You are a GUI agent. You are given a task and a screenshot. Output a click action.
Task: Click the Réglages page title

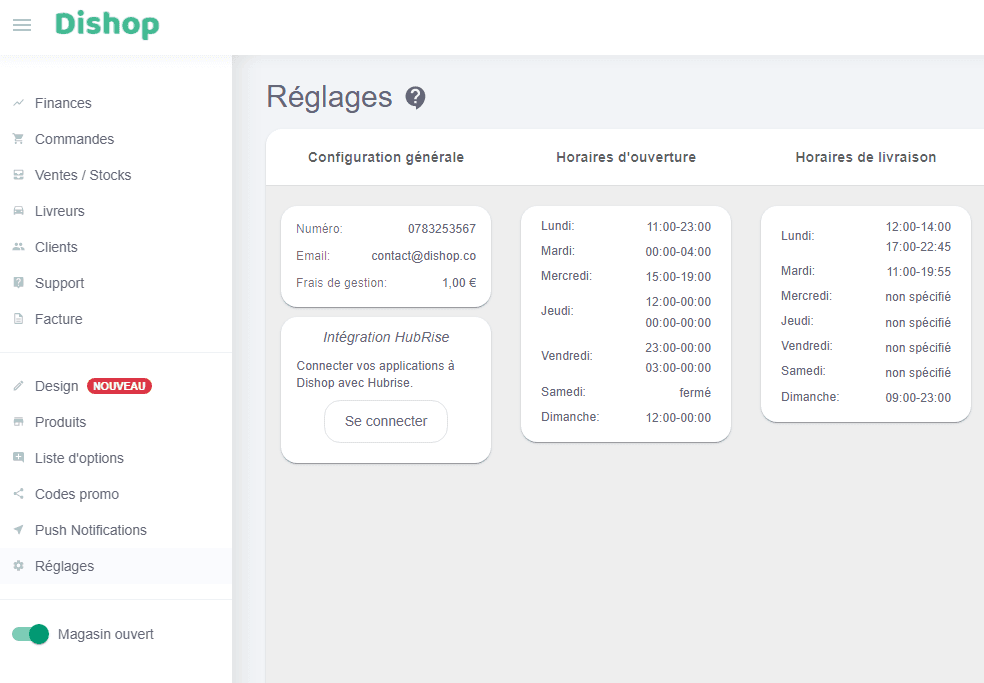coord(329,97)
